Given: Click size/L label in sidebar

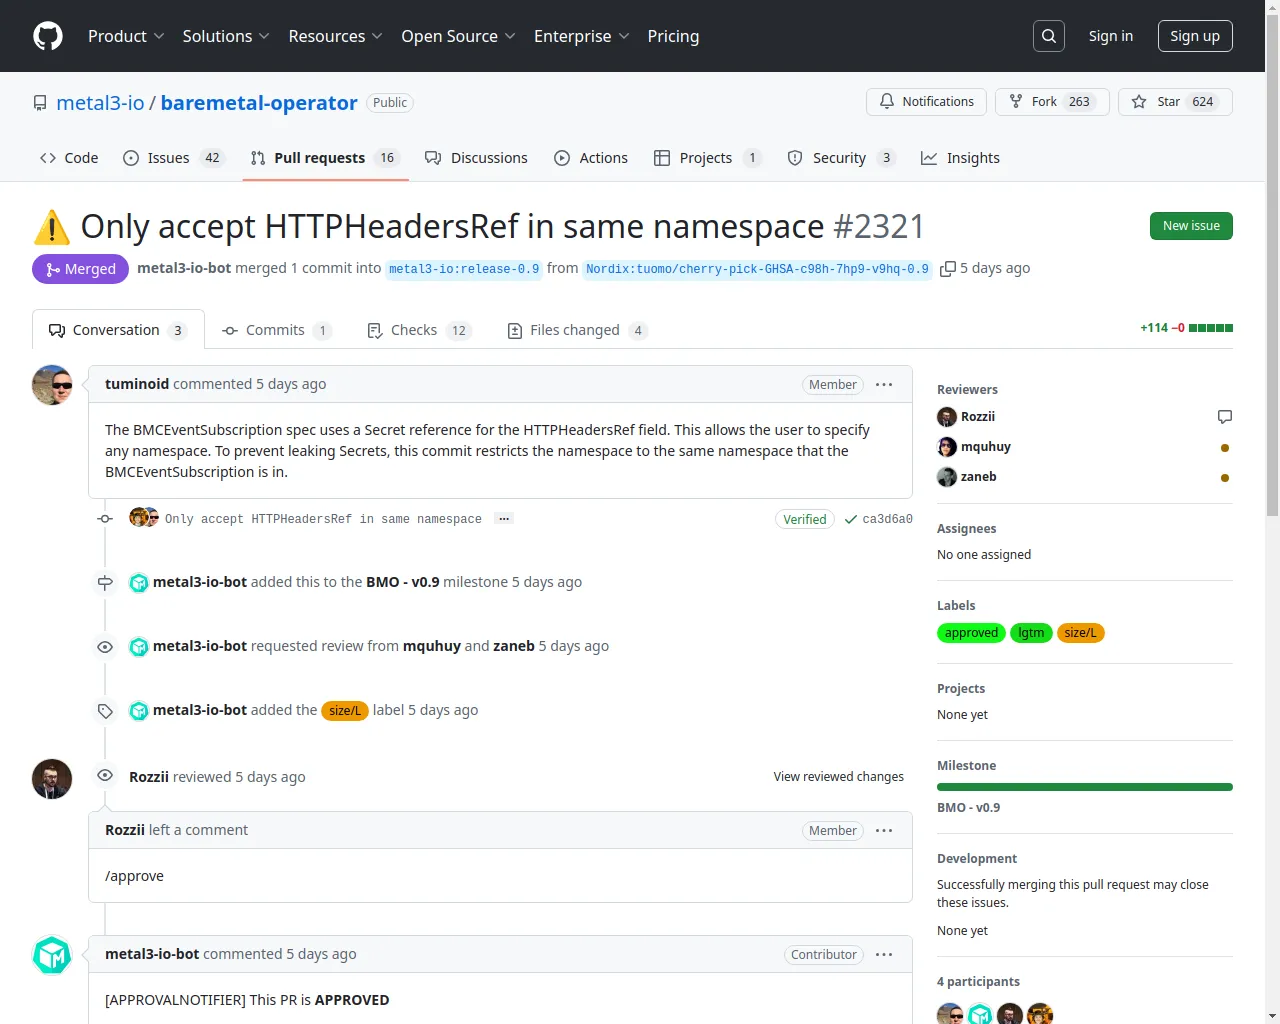Looking at the screenshot, I should coord(1080,633).
